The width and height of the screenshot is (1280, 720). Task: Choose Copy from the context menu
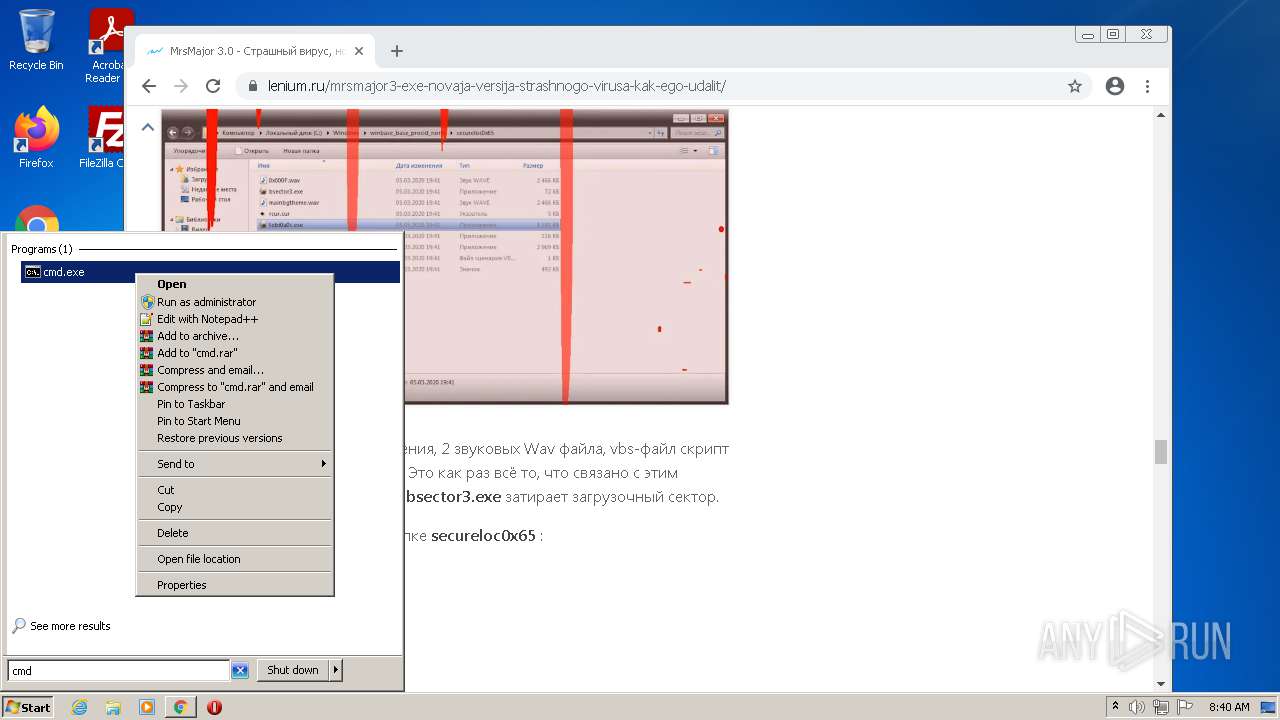pyautogui.click(x=235, y=507)
